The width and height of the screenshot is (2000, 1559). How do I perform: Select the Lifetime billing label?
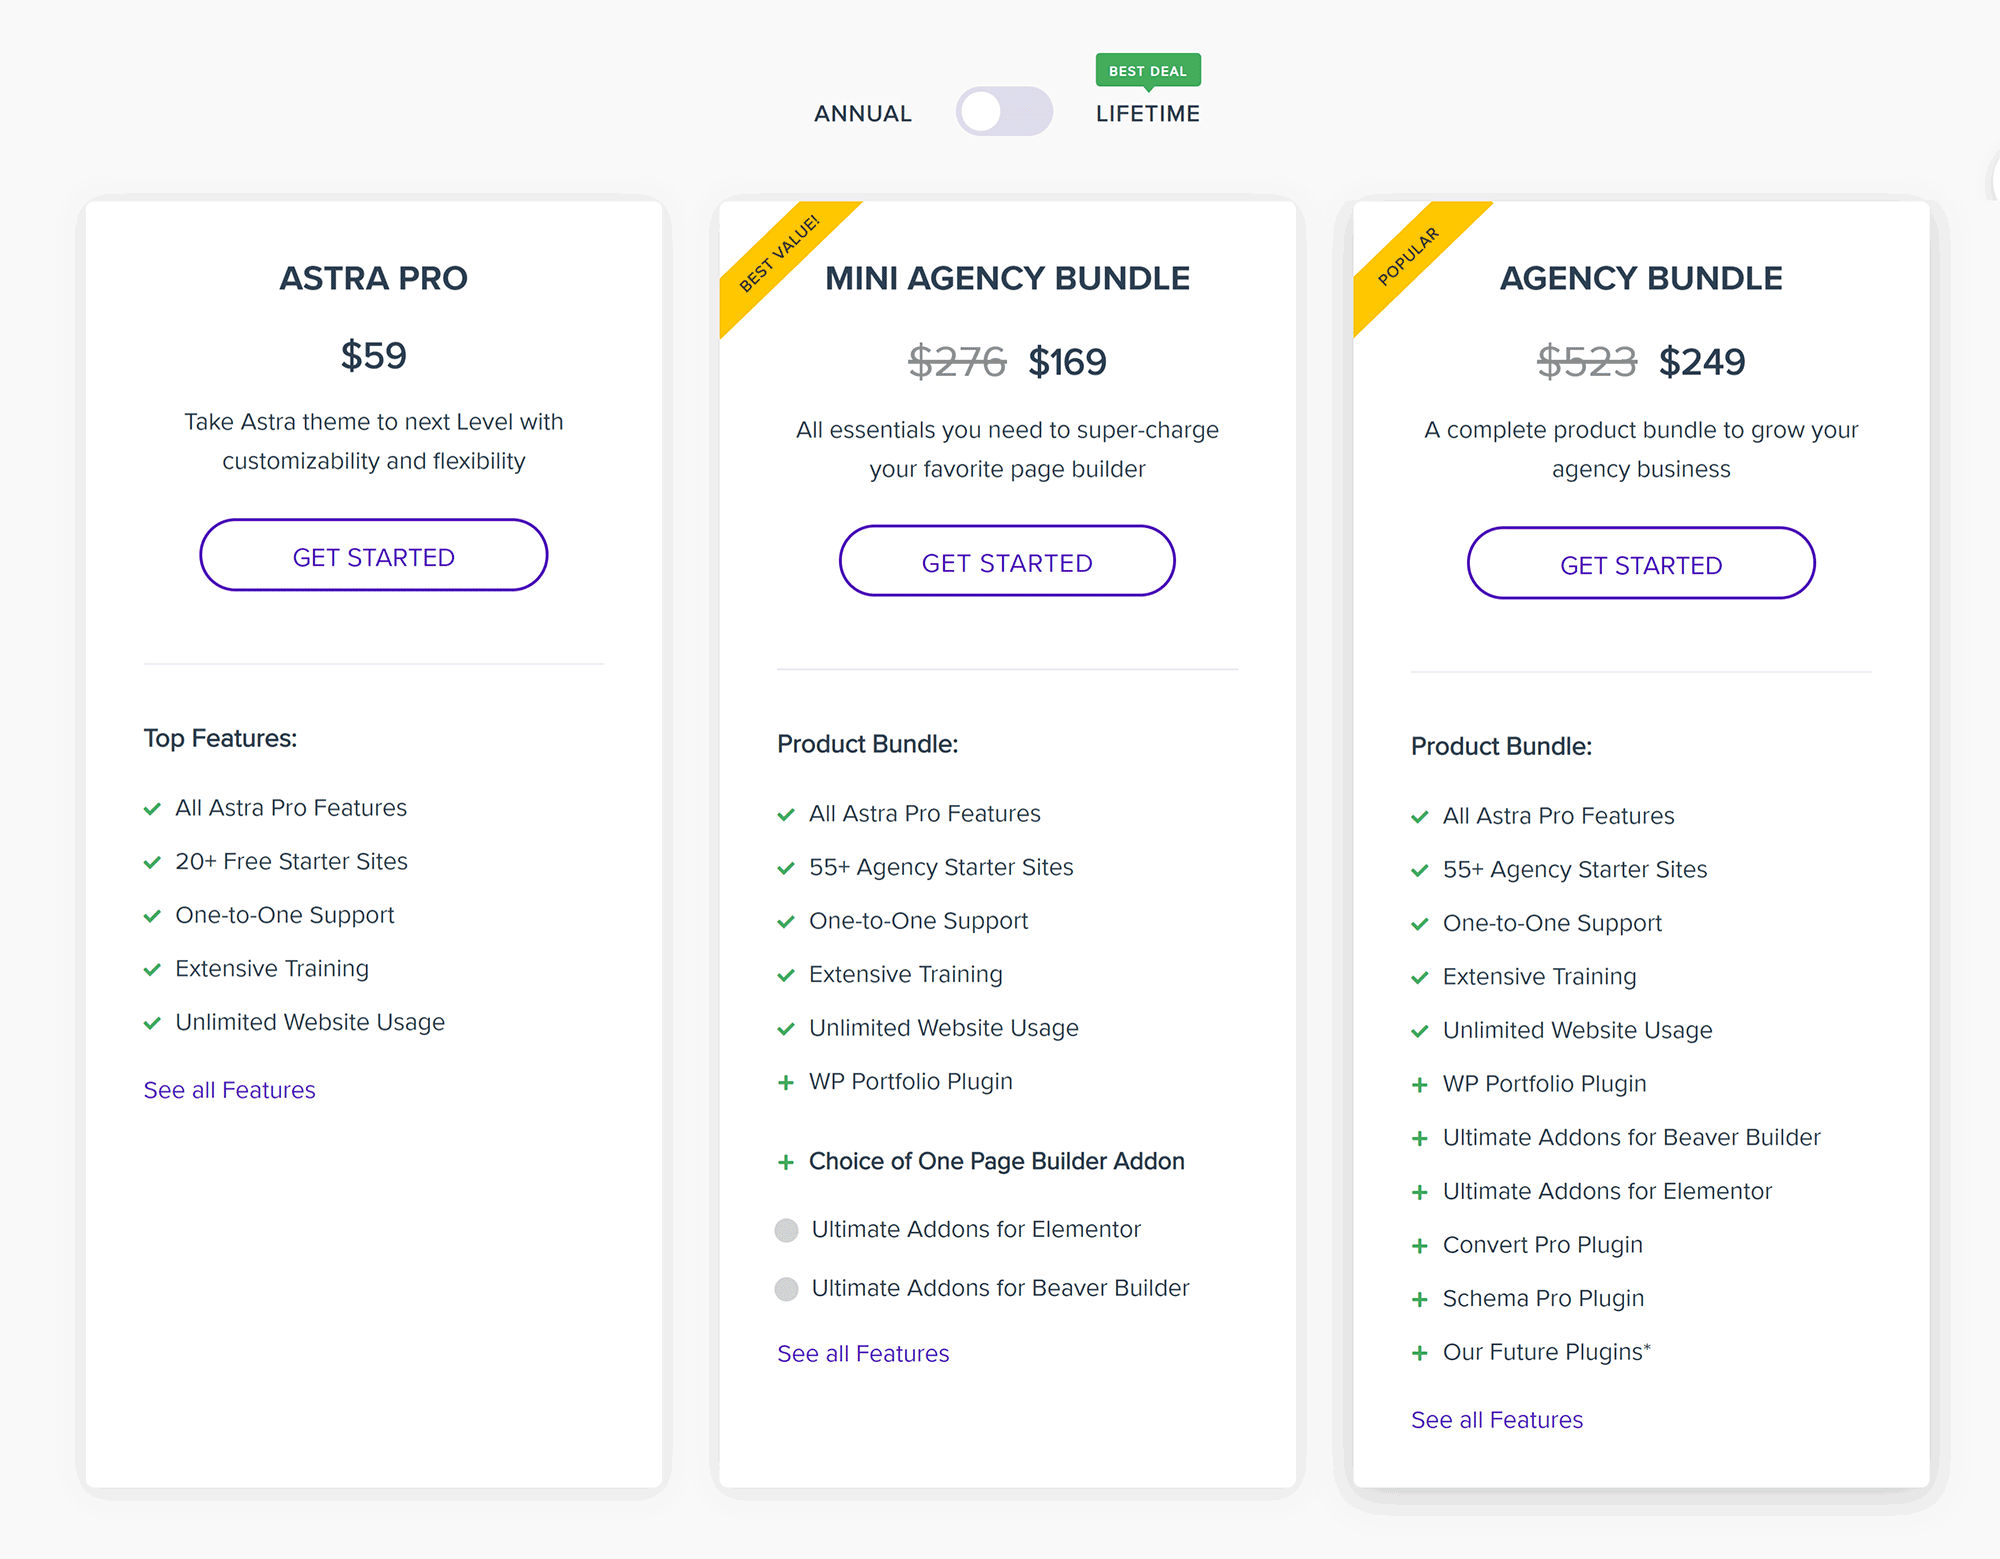[x=1148, y=114]
